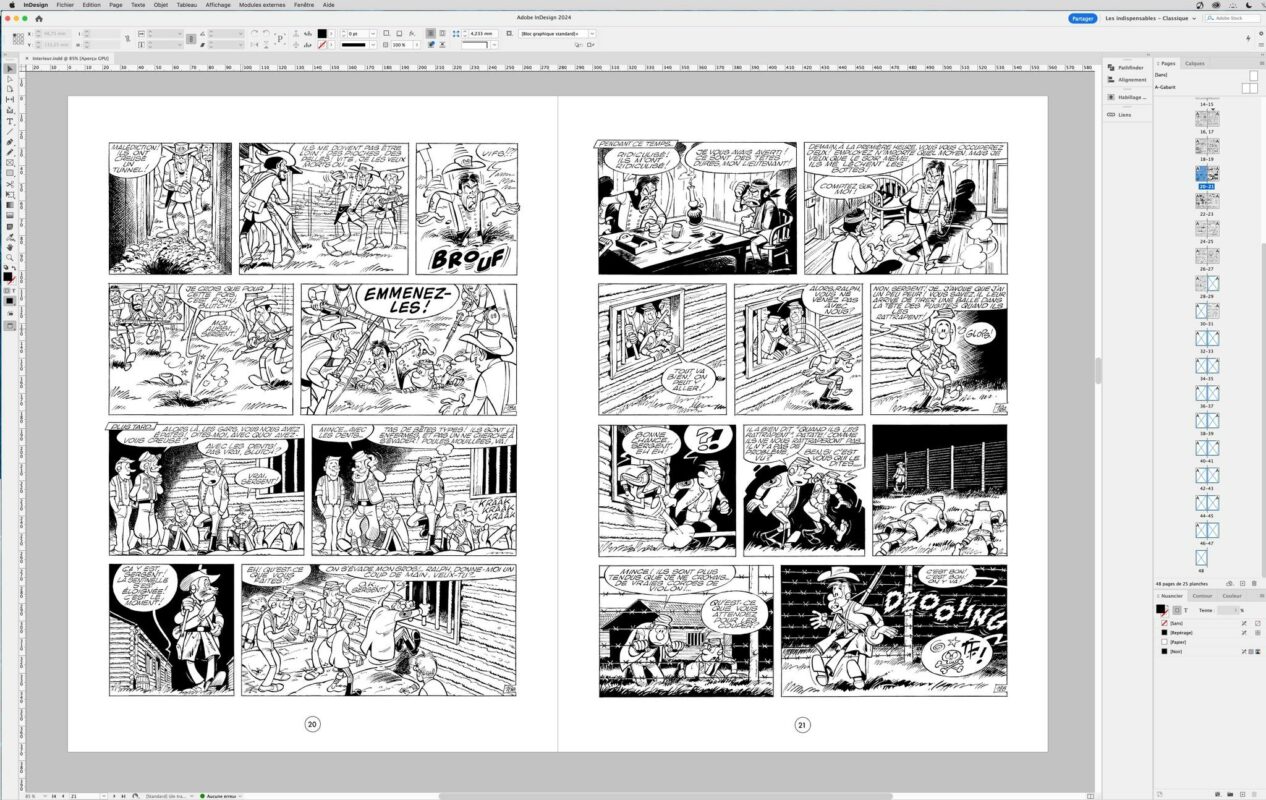
Task: Open the Edition menu
Action: pyautogui.click(x=92, y=5)
